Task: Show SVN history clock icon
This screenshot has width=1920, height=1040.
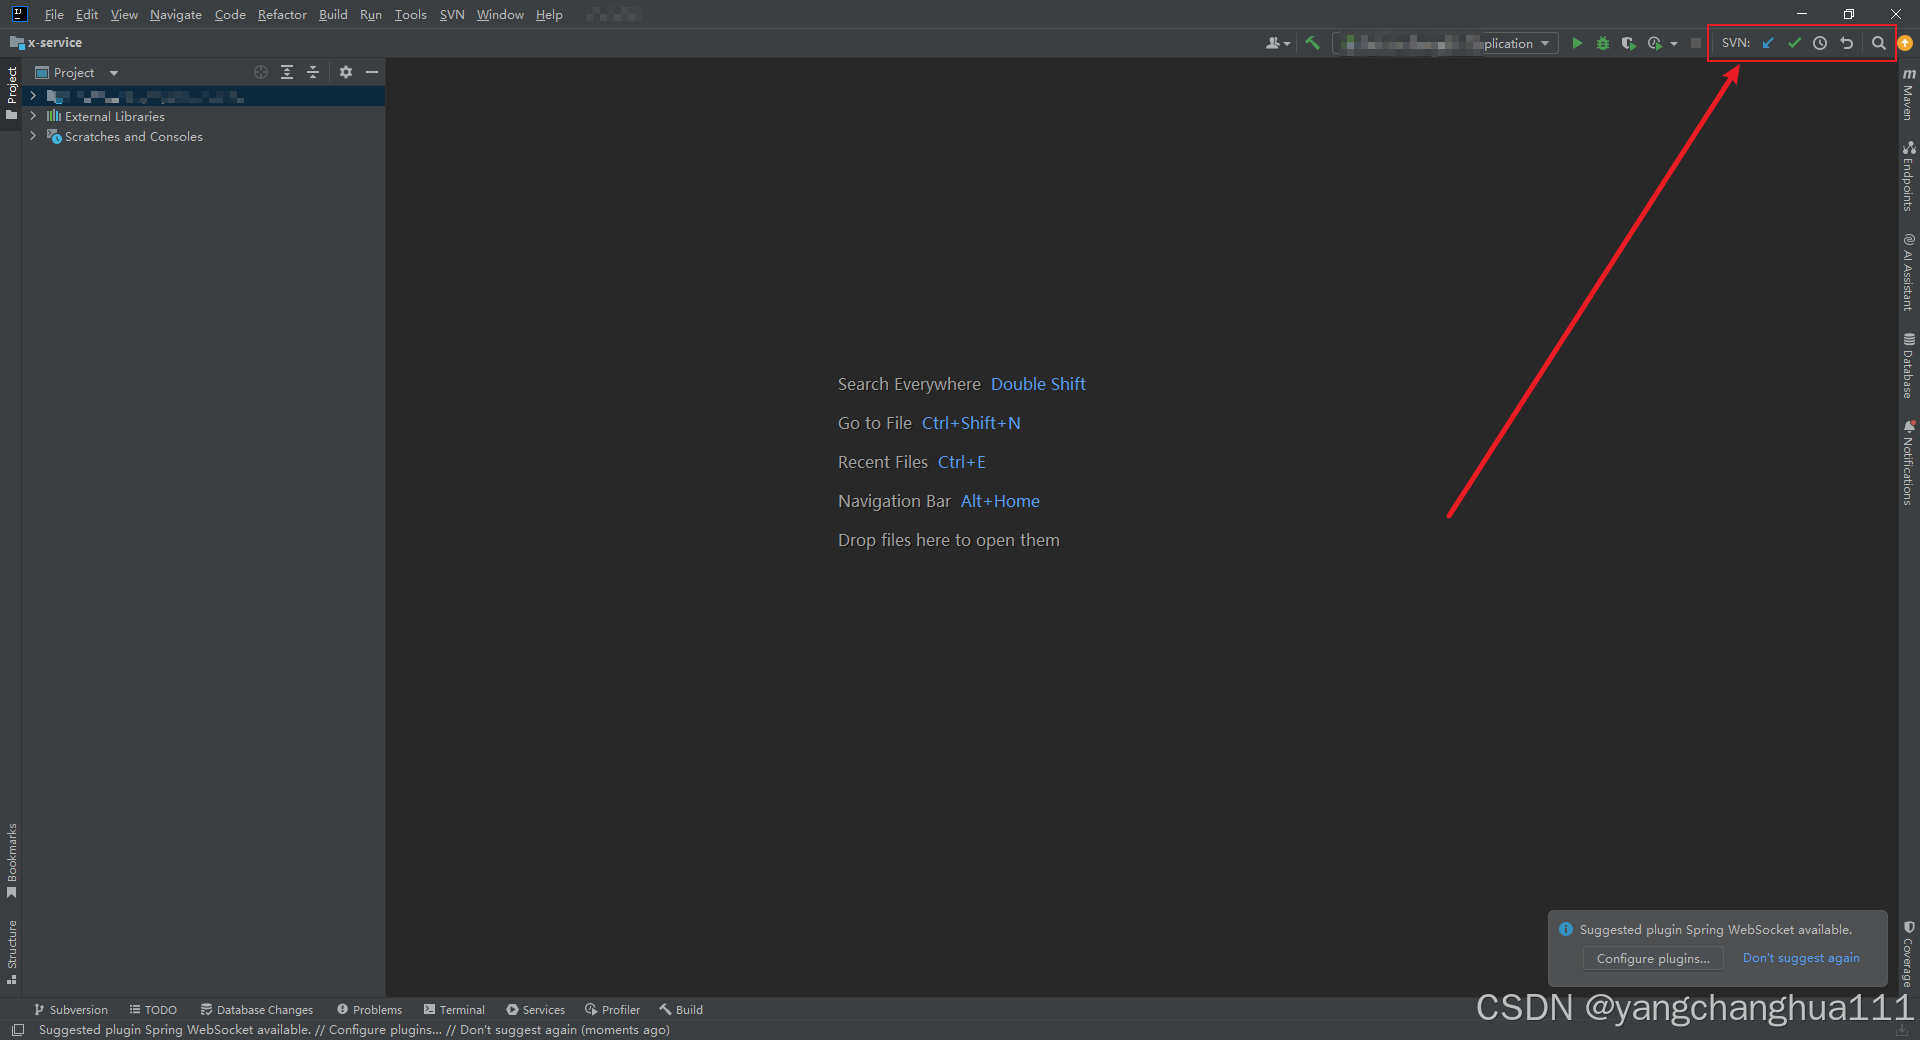Action: 1820,43
